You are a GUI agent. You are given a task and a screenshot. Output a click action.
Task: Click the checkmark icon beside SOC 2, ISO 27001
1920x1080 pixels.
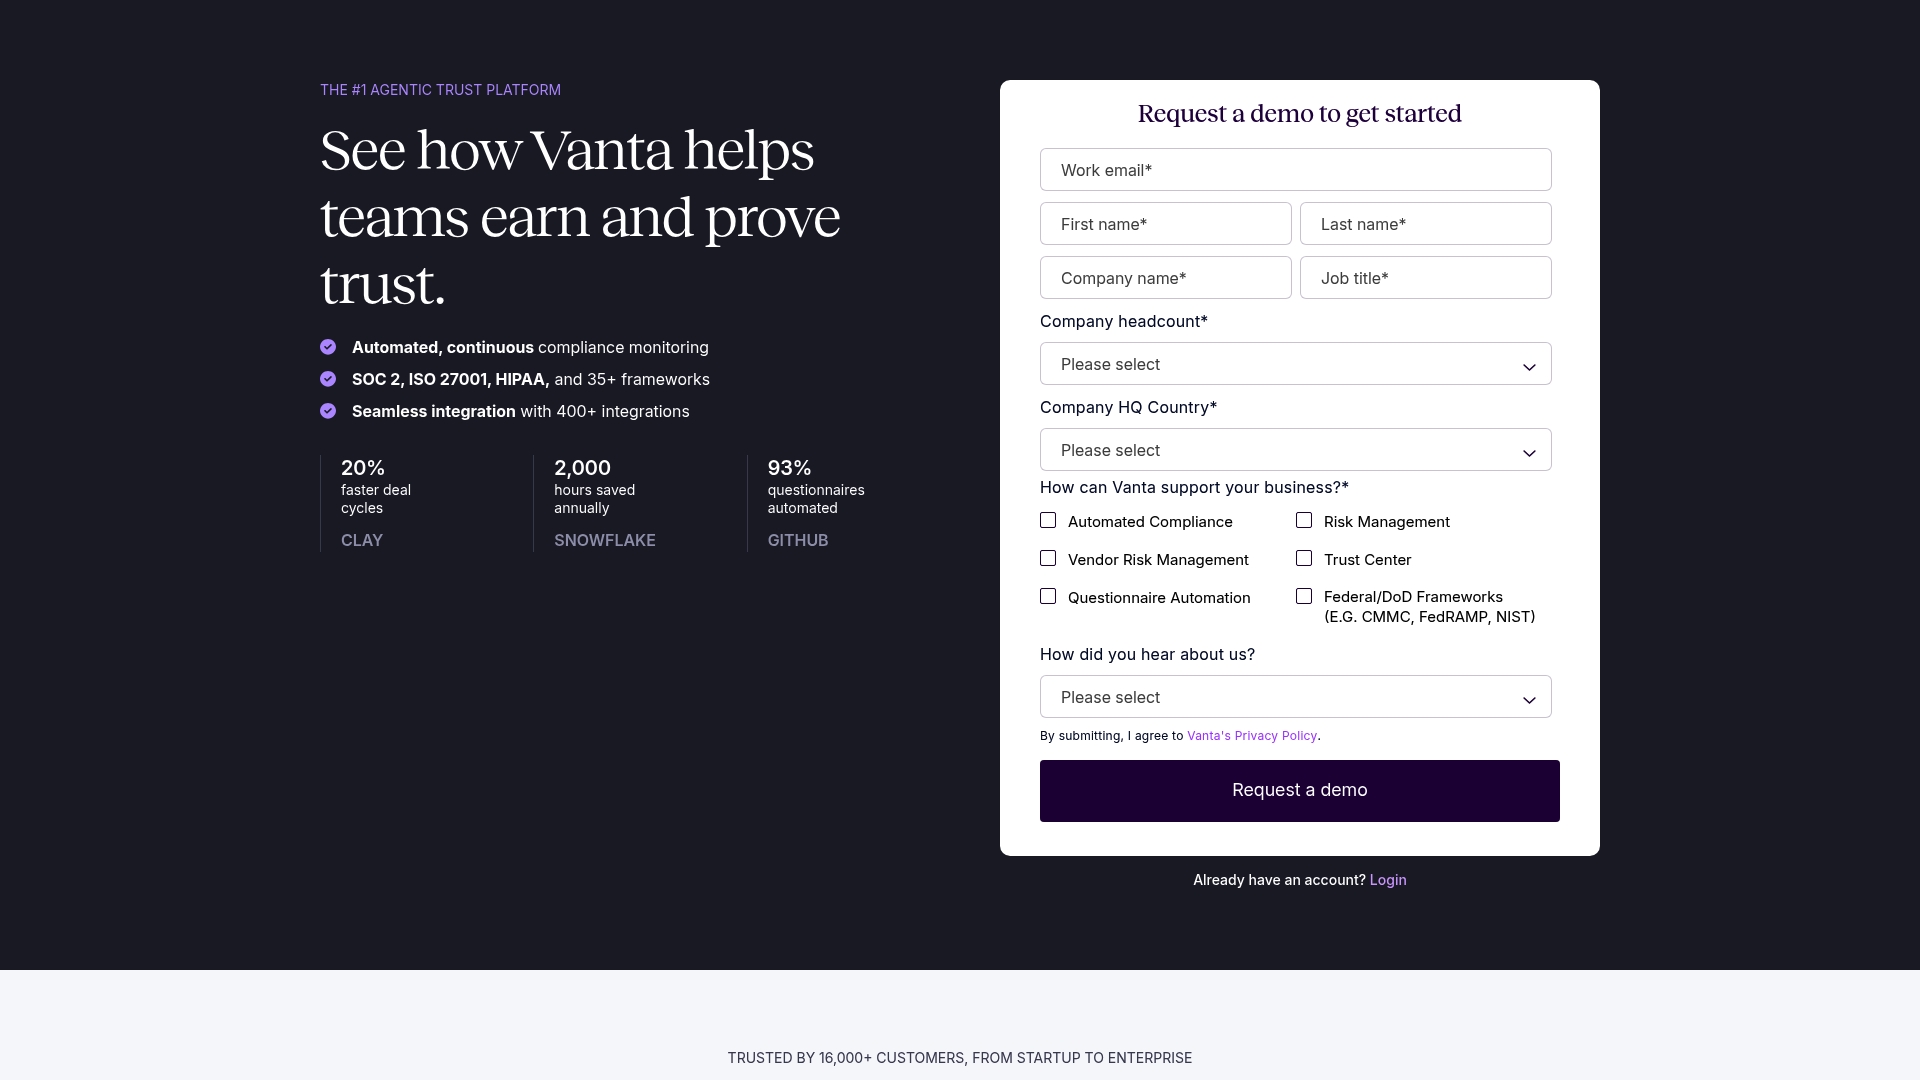click(328, 379)
